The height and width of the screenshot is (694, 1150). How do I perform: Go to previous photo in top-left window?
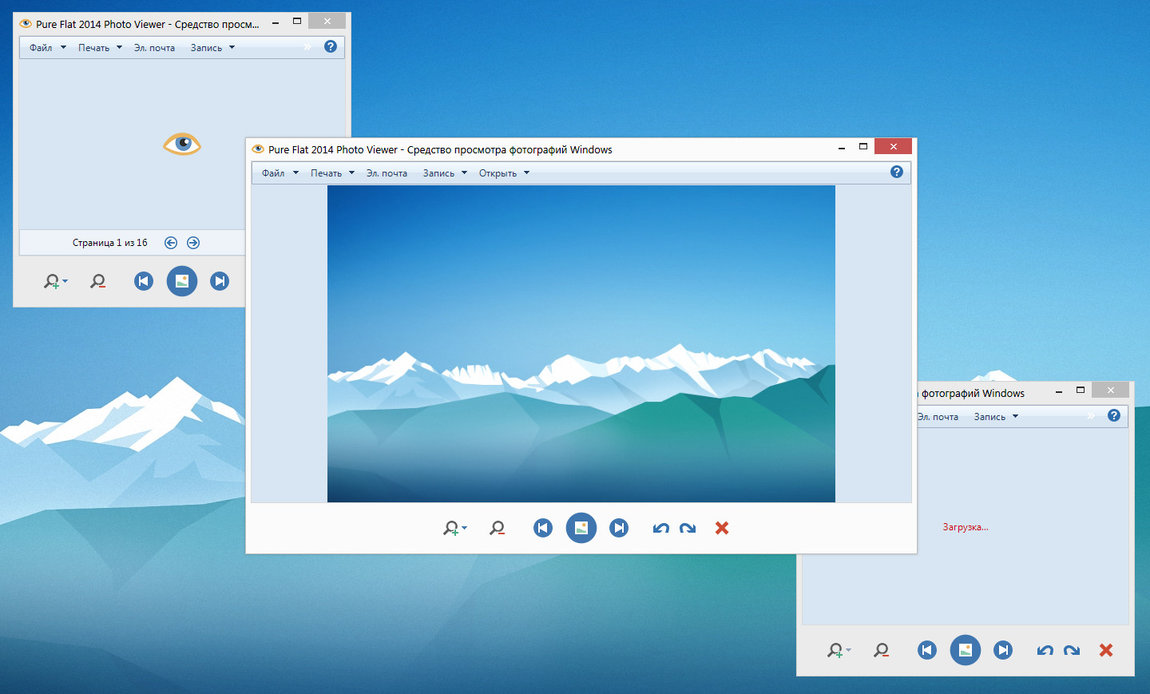(x=144, y=281)
